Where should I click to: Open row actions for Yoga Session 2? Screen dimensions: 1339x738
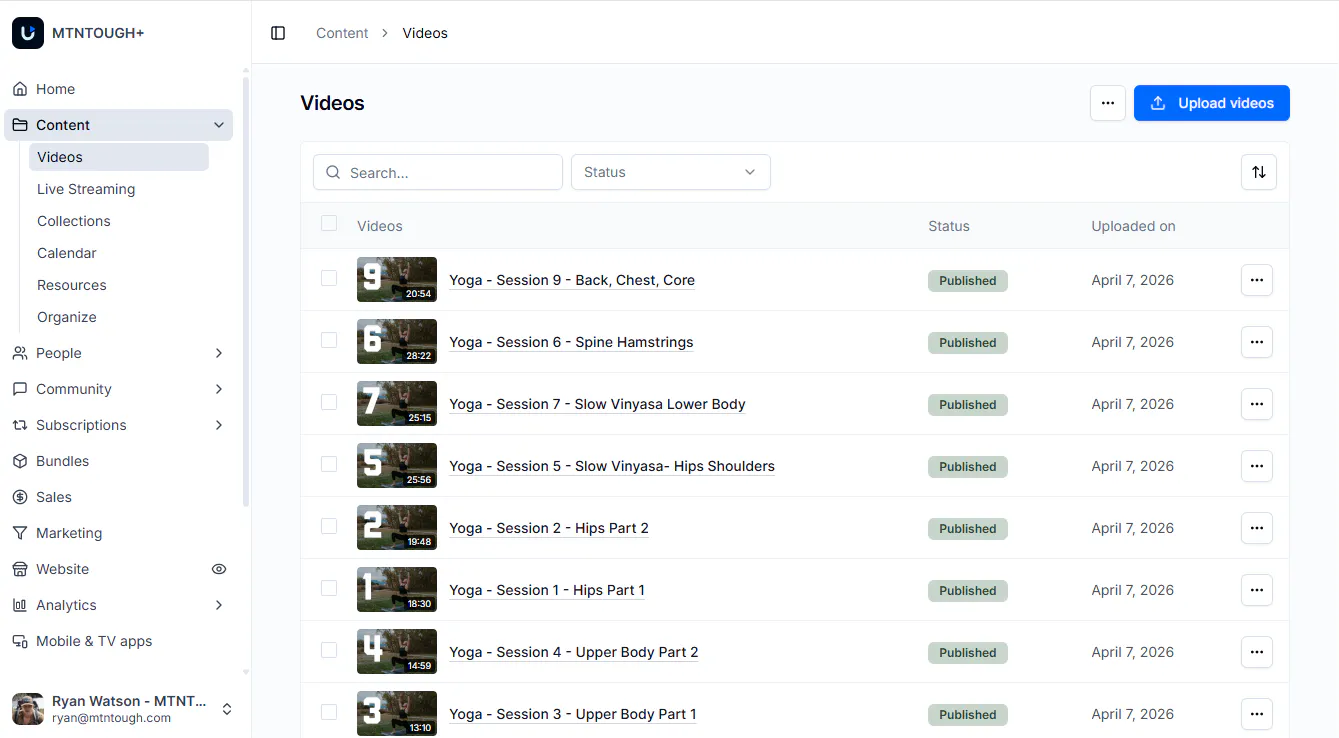coord(1257,528)
